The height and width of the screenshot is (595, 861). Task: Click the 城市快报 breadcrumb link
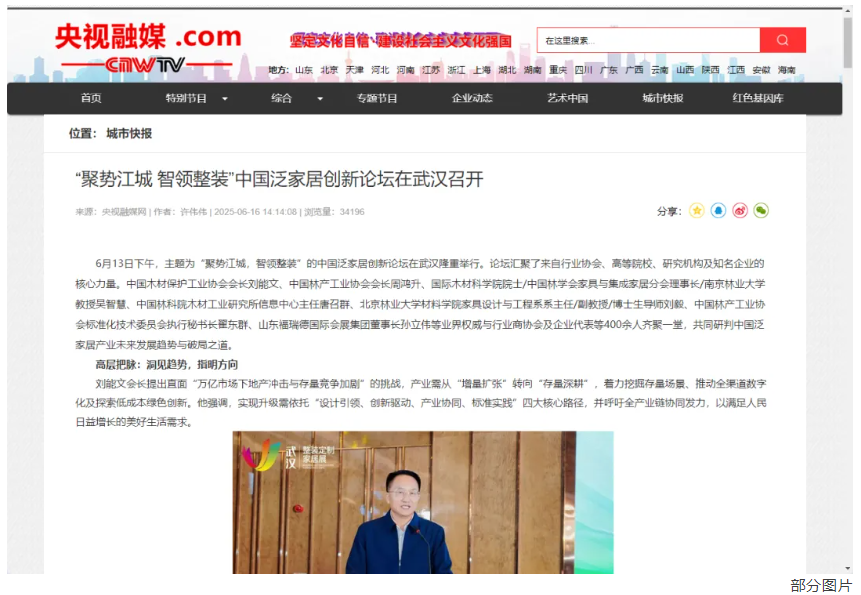129,133
